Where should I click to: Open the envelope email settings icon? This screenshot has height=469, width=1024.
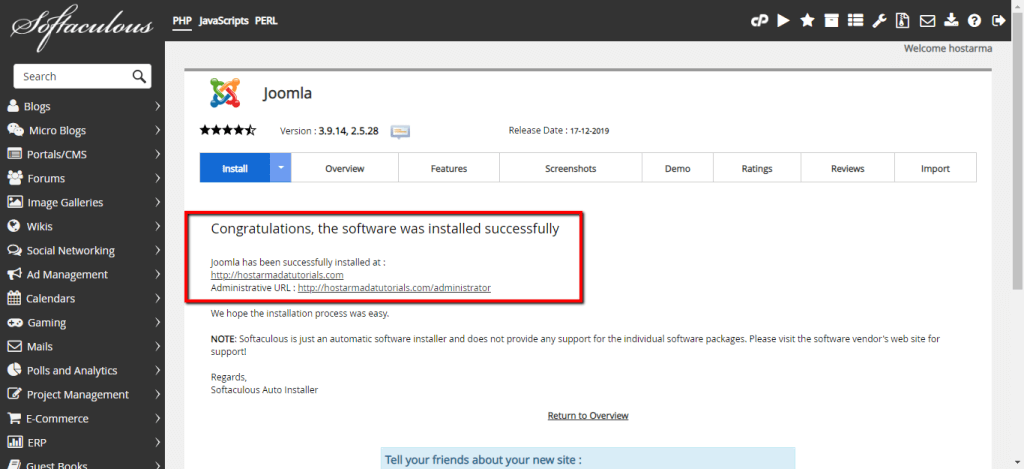(927, 21)
